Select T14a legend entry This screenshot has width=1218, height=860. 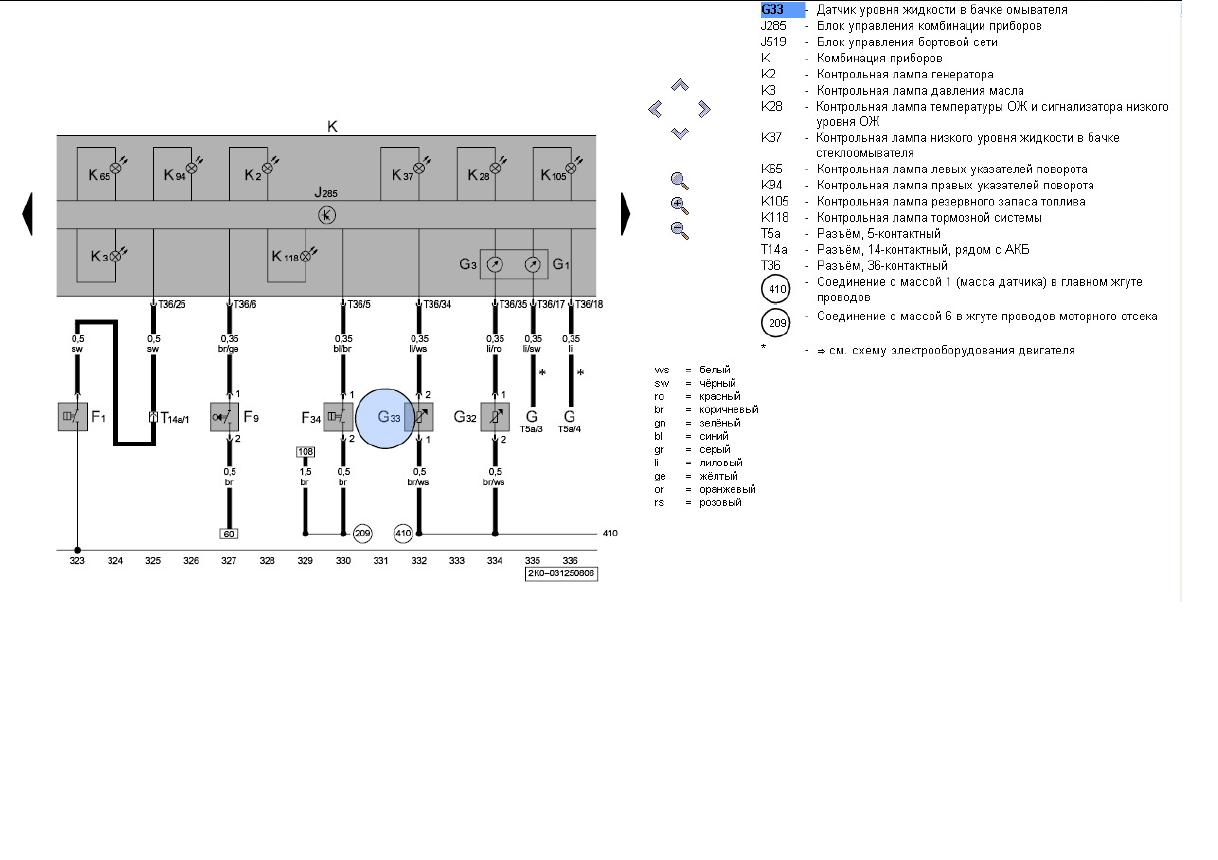[895, 249]
